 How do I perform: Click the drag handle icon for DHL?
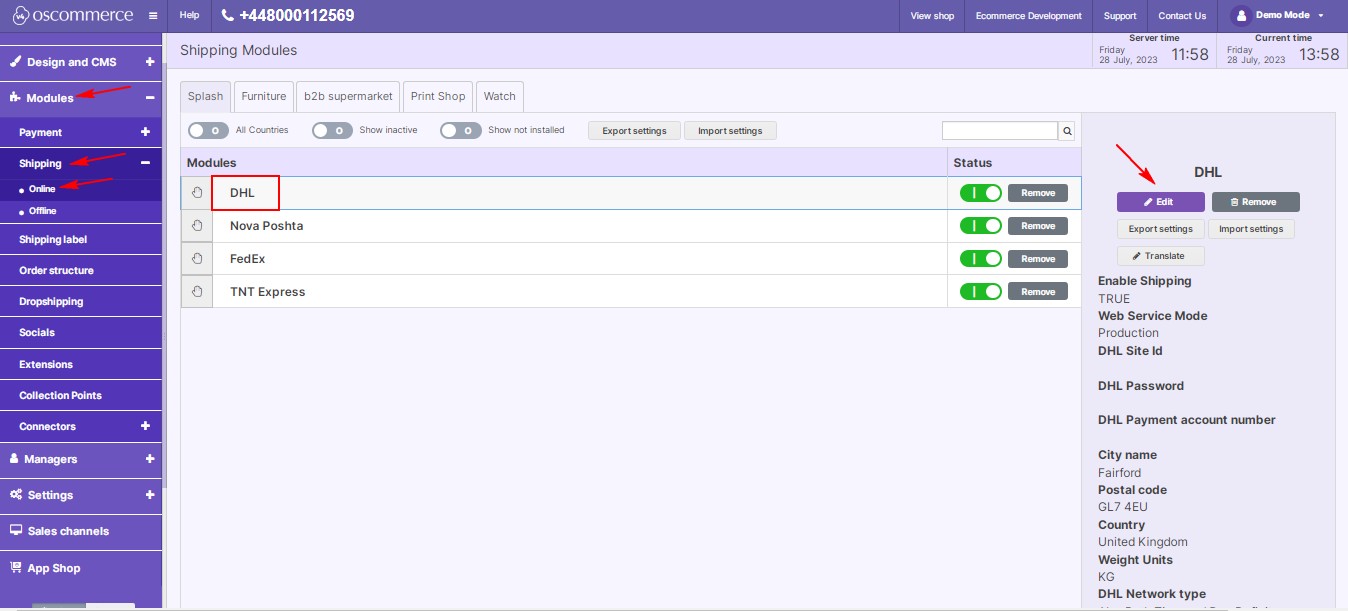(197, 193)
